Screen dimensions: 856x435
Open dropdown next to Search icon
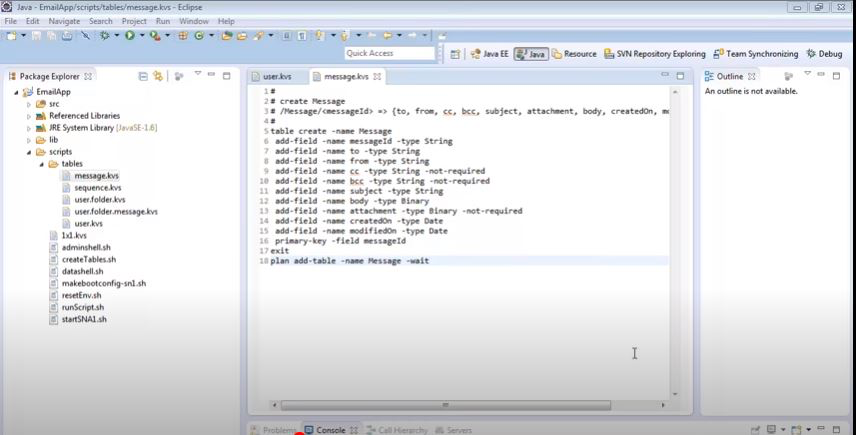pos(271,35)
